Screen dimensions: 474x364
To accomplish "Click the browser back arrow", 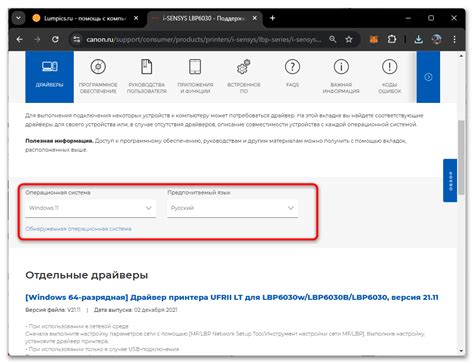I will 19,39.
